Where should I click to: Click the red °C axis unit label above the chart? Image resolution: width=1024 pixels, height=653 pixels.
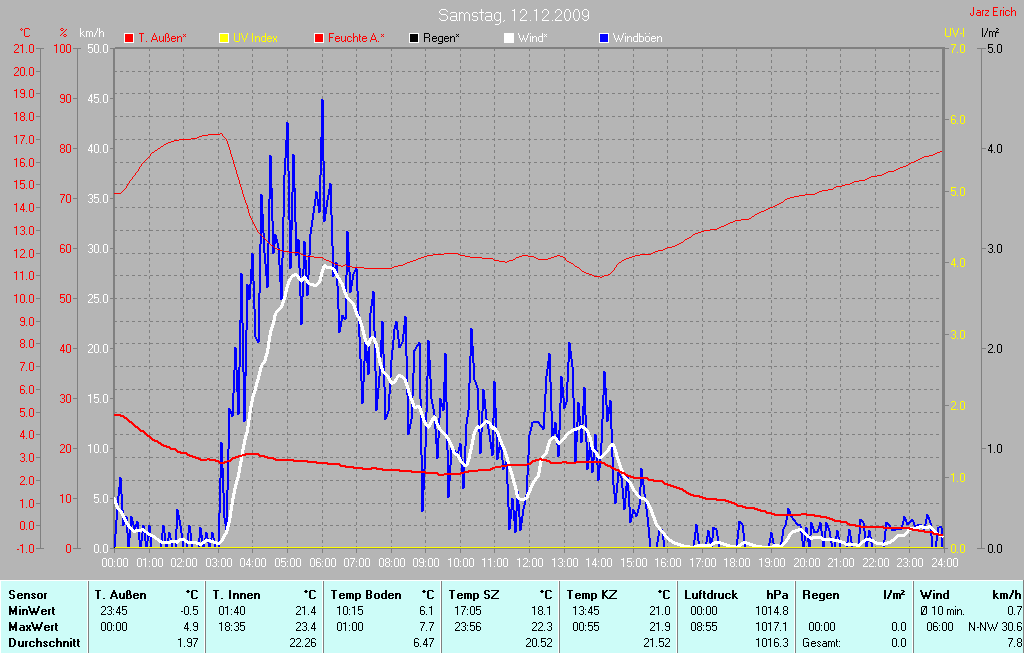click(25, 33)
